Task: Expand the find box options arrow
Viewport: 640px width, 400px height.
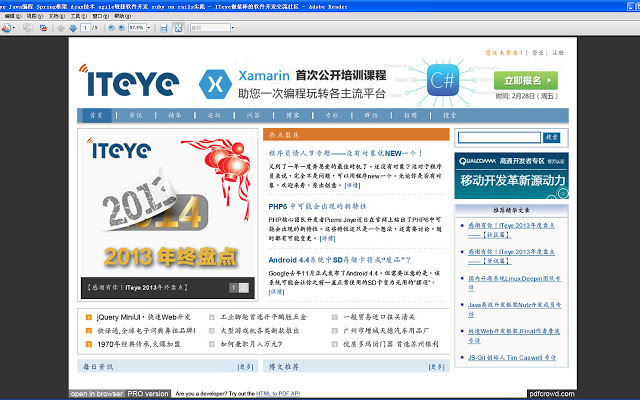Action: click(x=233, y=28)
